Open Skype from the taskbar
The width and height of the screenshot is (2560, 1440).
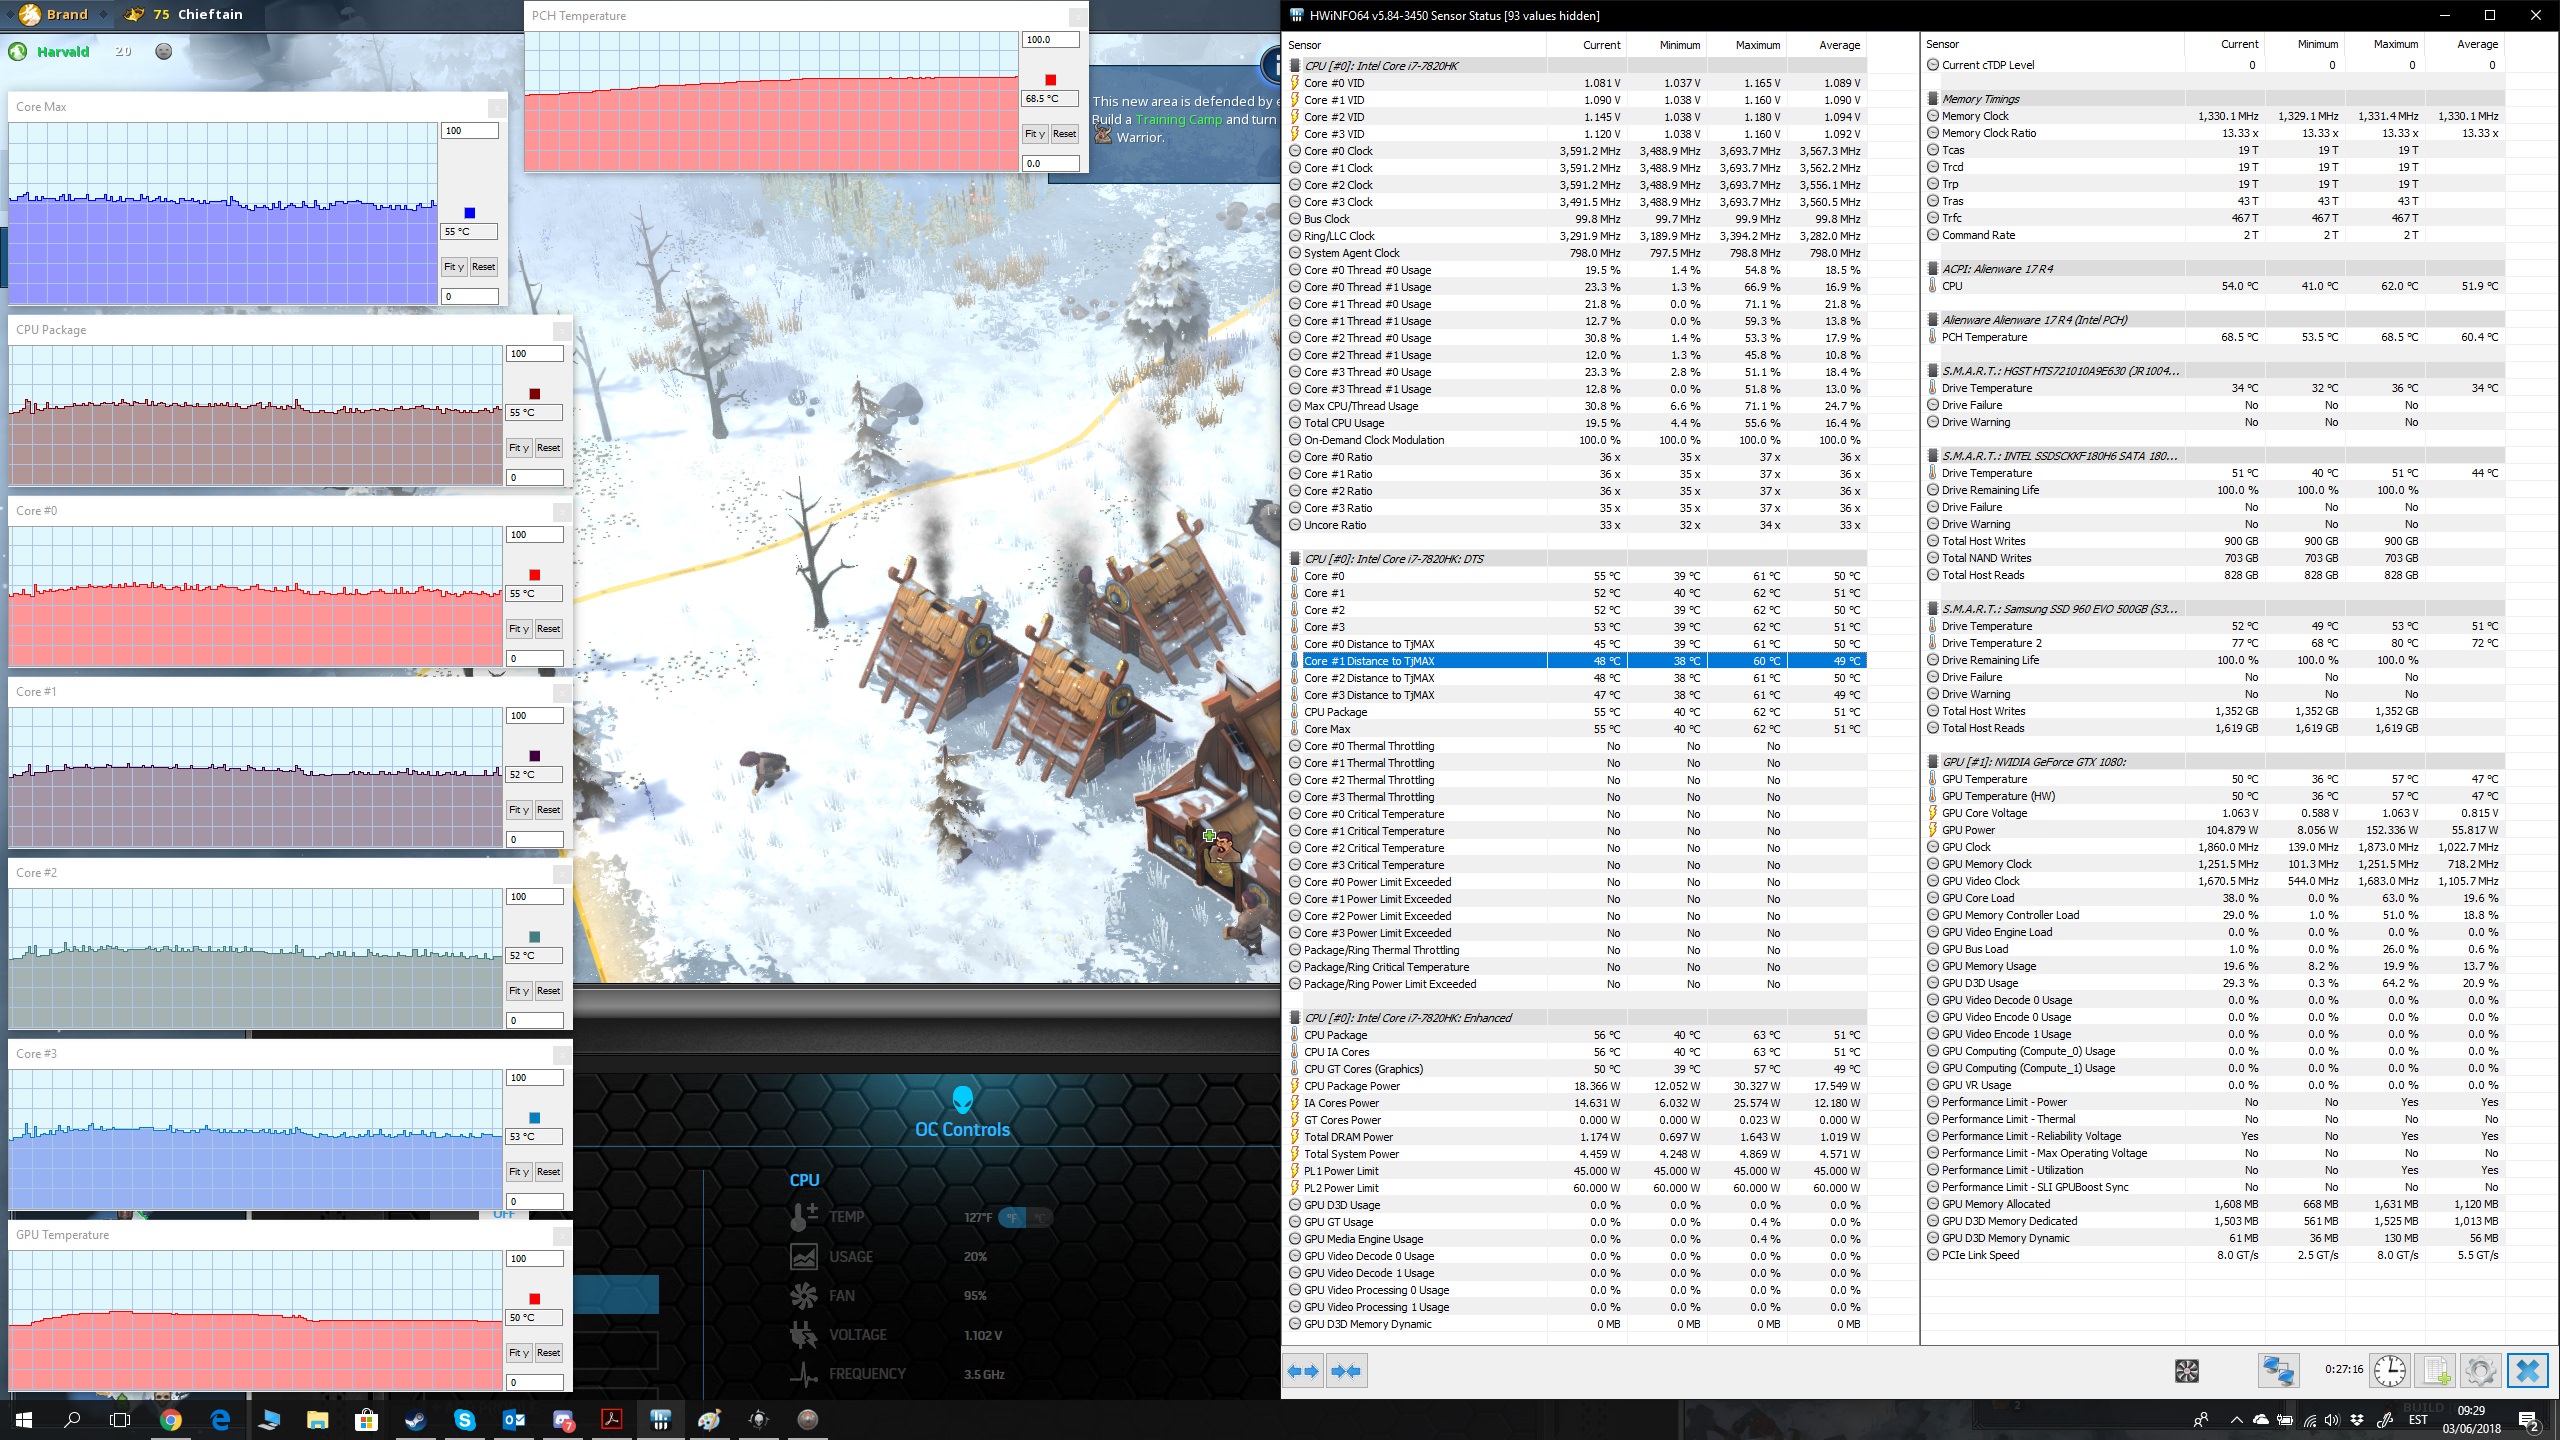tap(464, 1420)
